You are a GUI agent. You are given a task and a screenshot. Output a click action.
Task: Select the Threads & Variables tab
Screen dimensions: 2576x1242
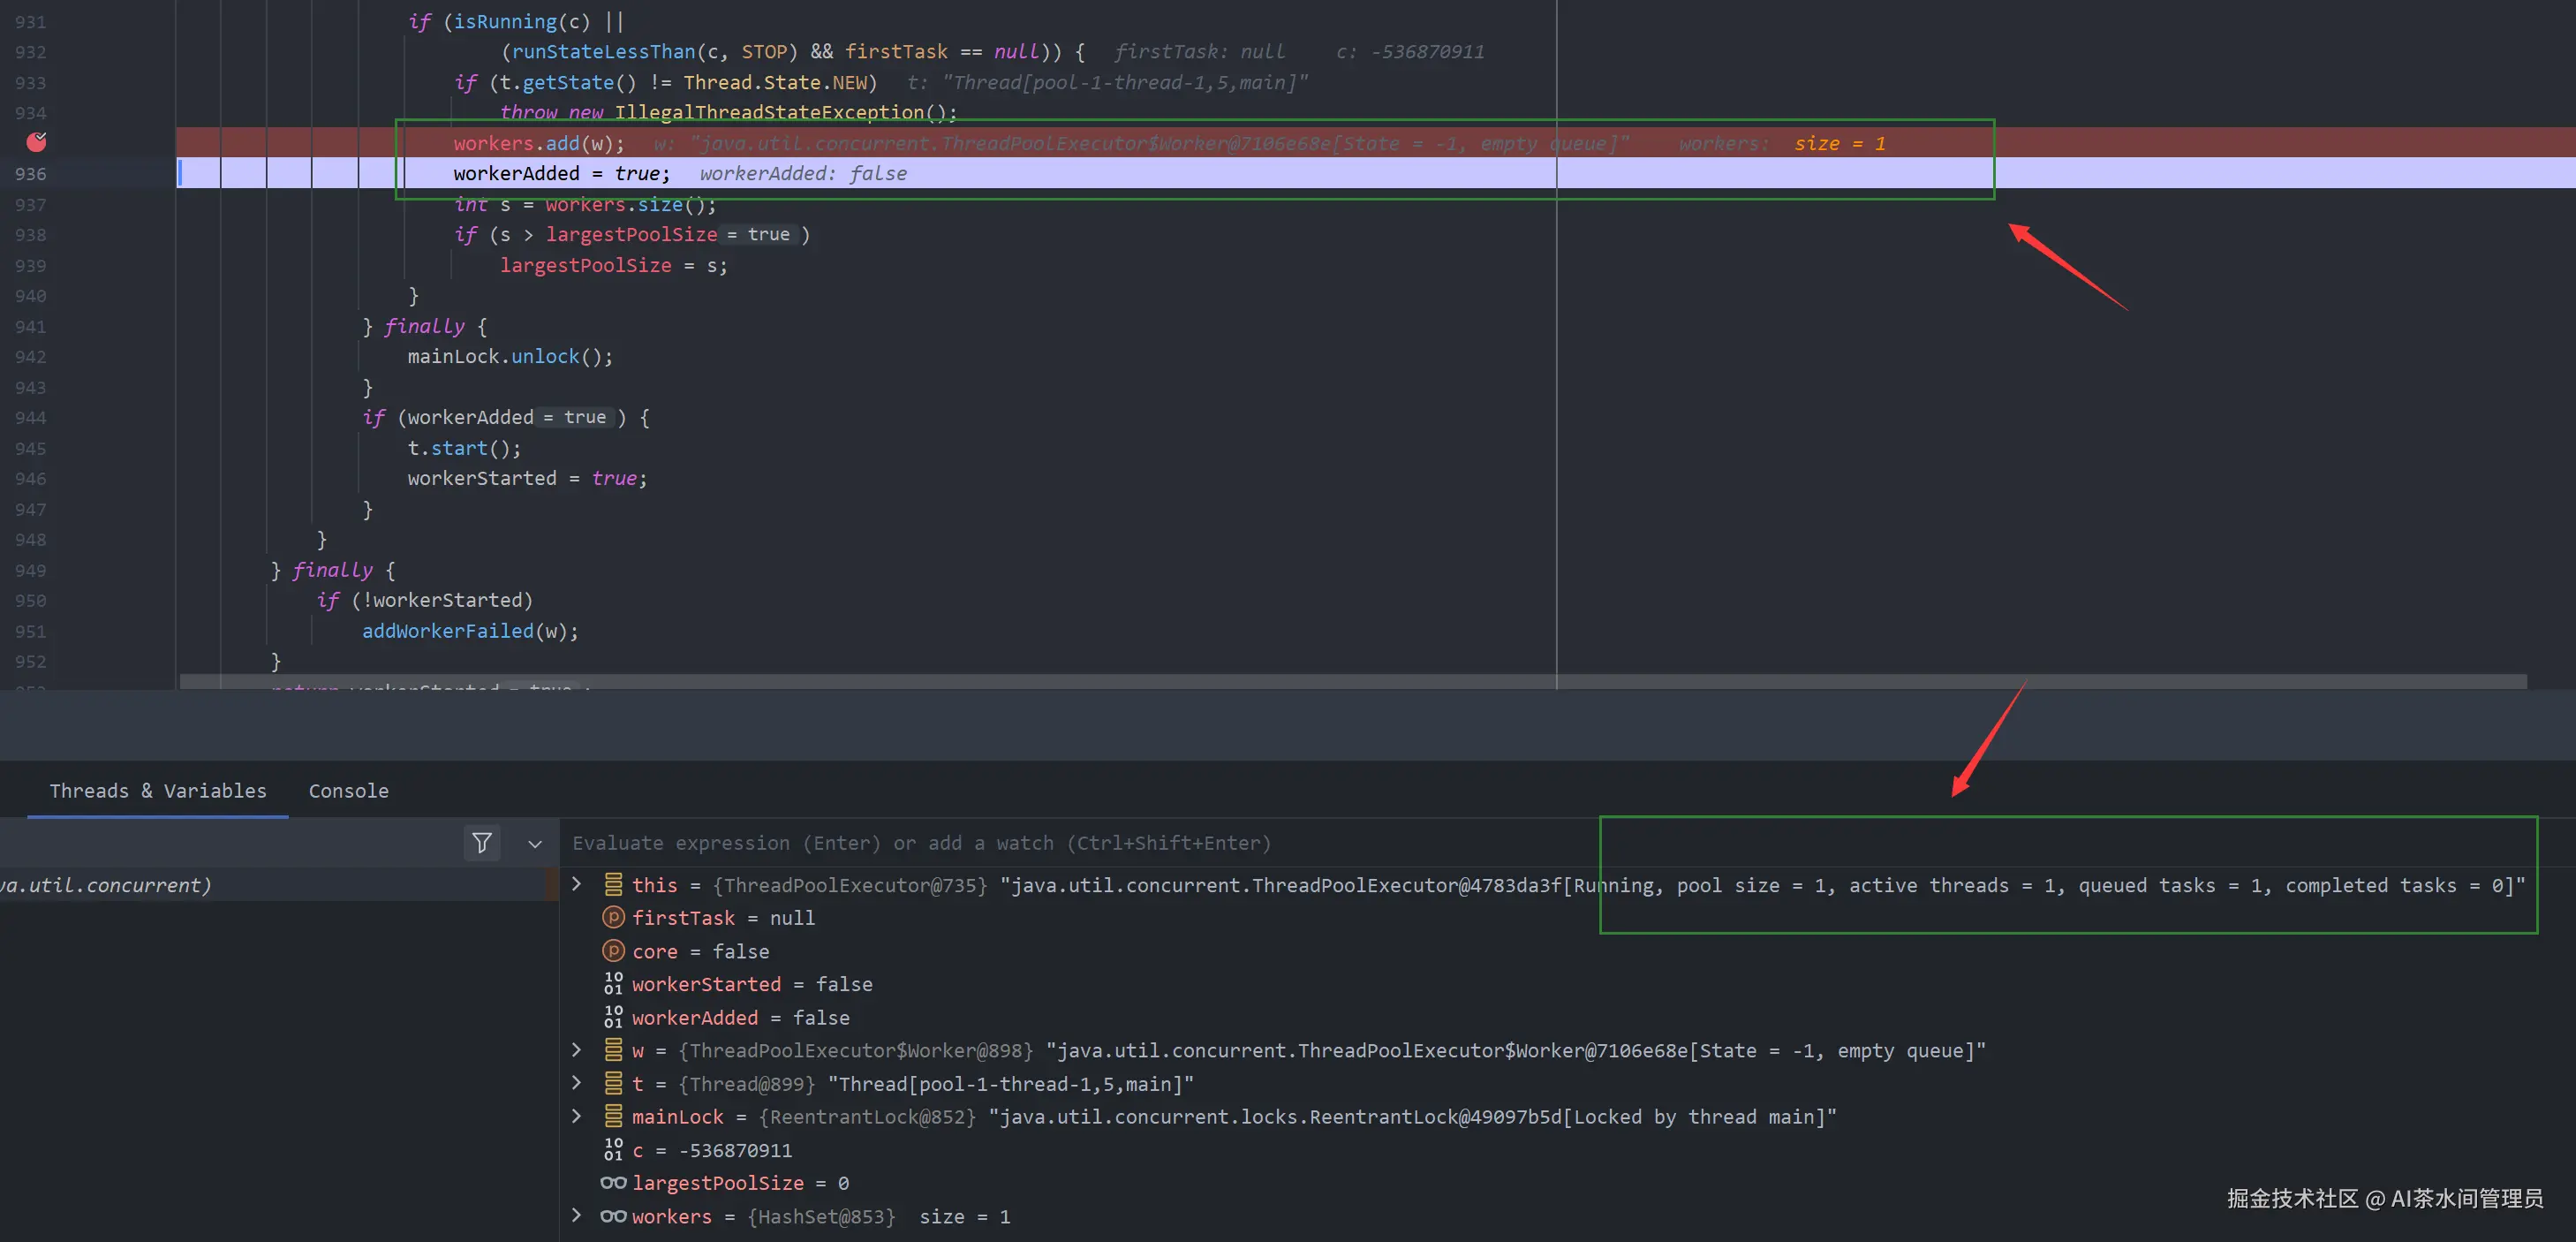(x=158, y=790)
